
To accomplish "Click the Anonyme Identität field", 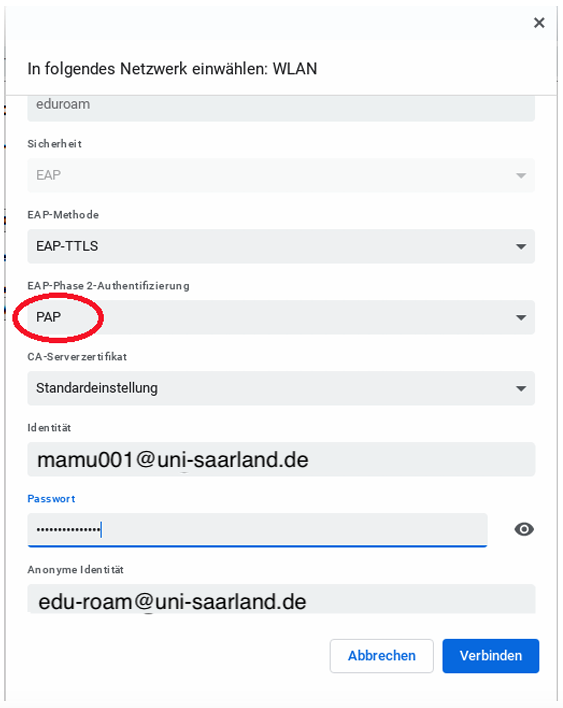I will [x=281, y=599].
